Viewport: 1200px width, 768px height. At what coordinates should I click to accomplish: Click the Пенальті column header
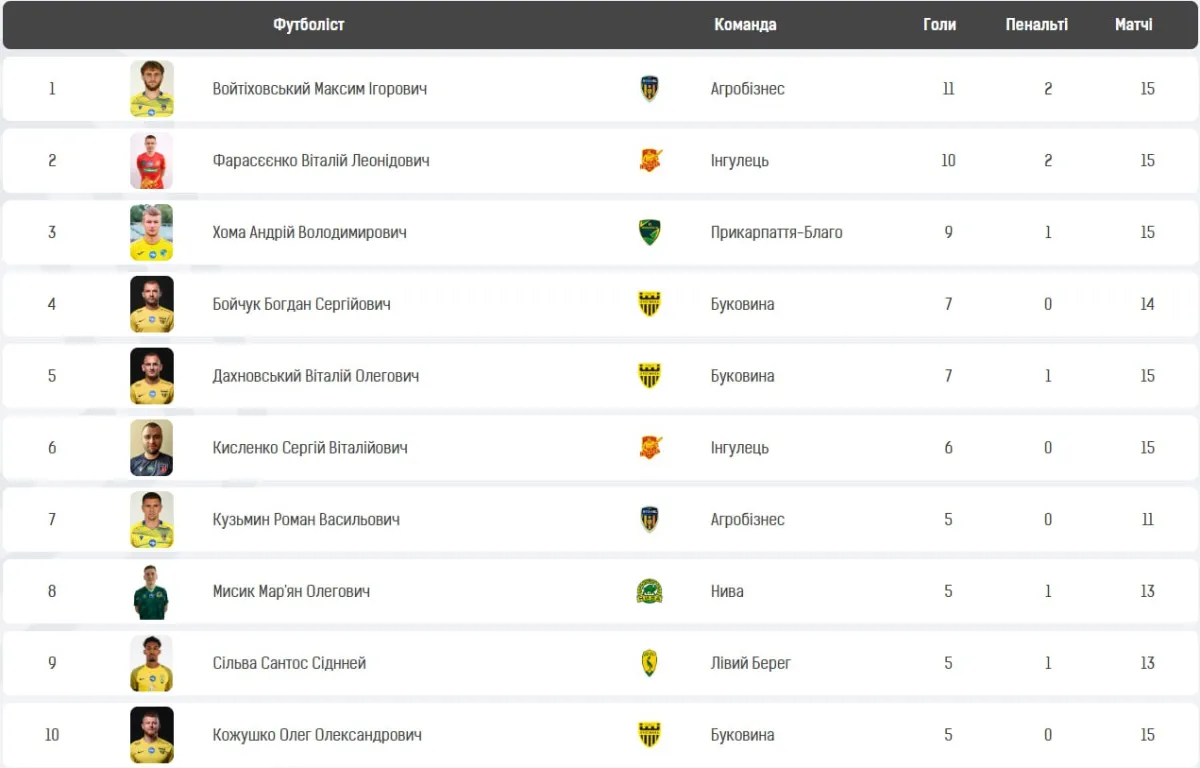click(1036, 25)
